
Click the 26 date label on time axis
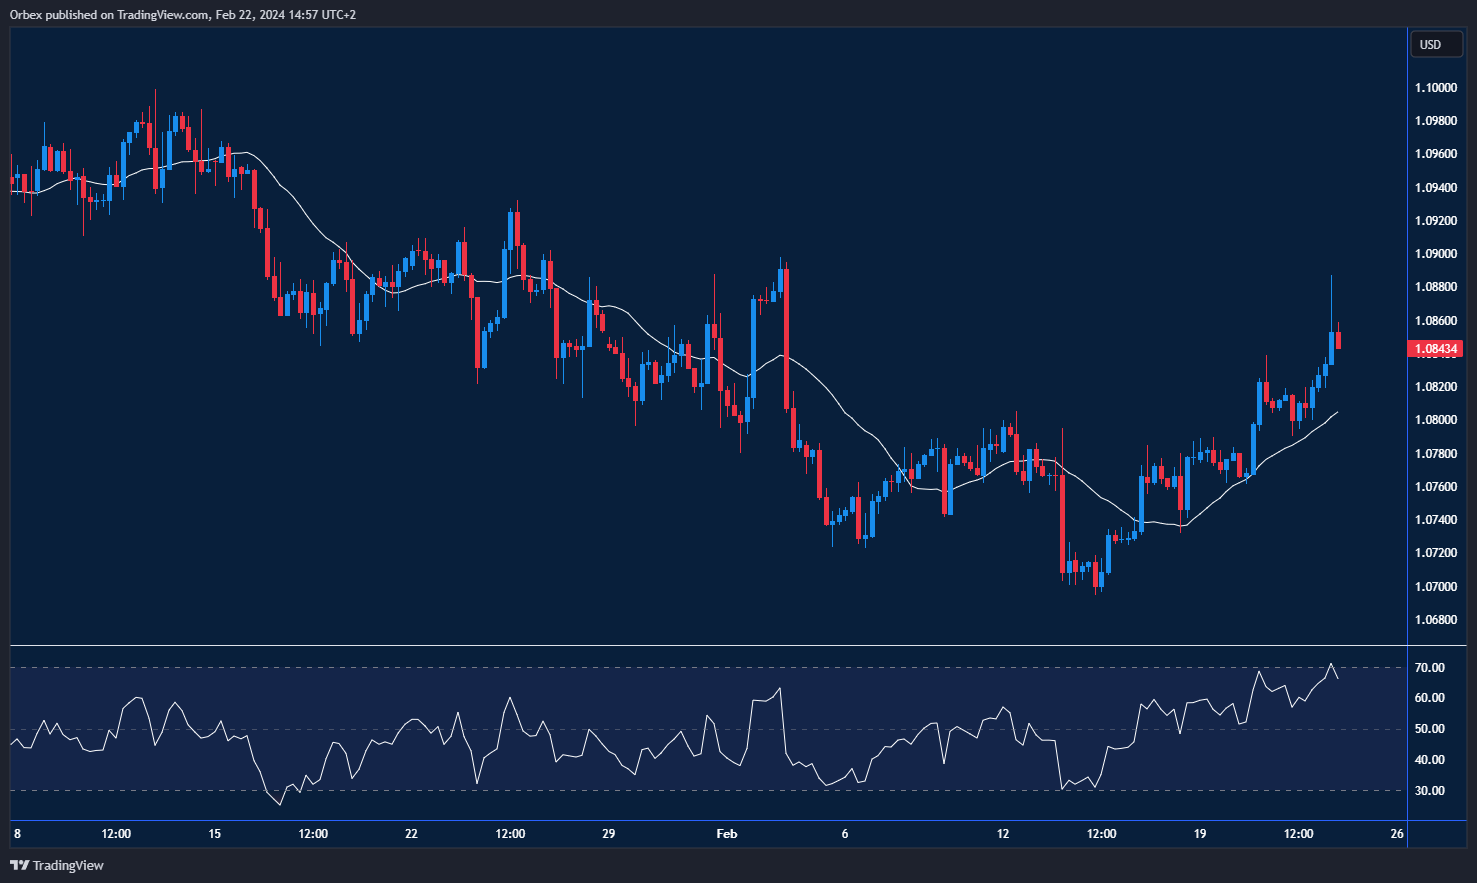(x=1397, y=834)
